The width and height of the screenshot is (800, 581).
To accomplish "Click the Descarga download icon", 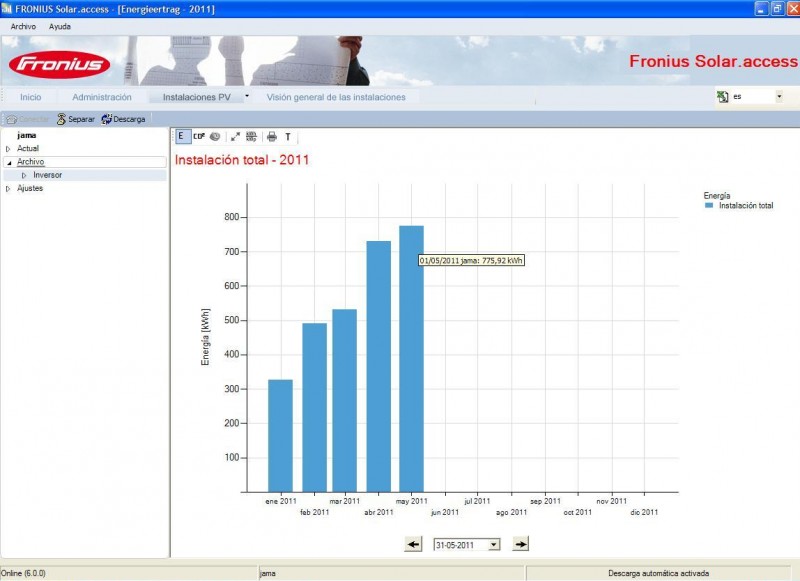I will click(x=106, y=119).
